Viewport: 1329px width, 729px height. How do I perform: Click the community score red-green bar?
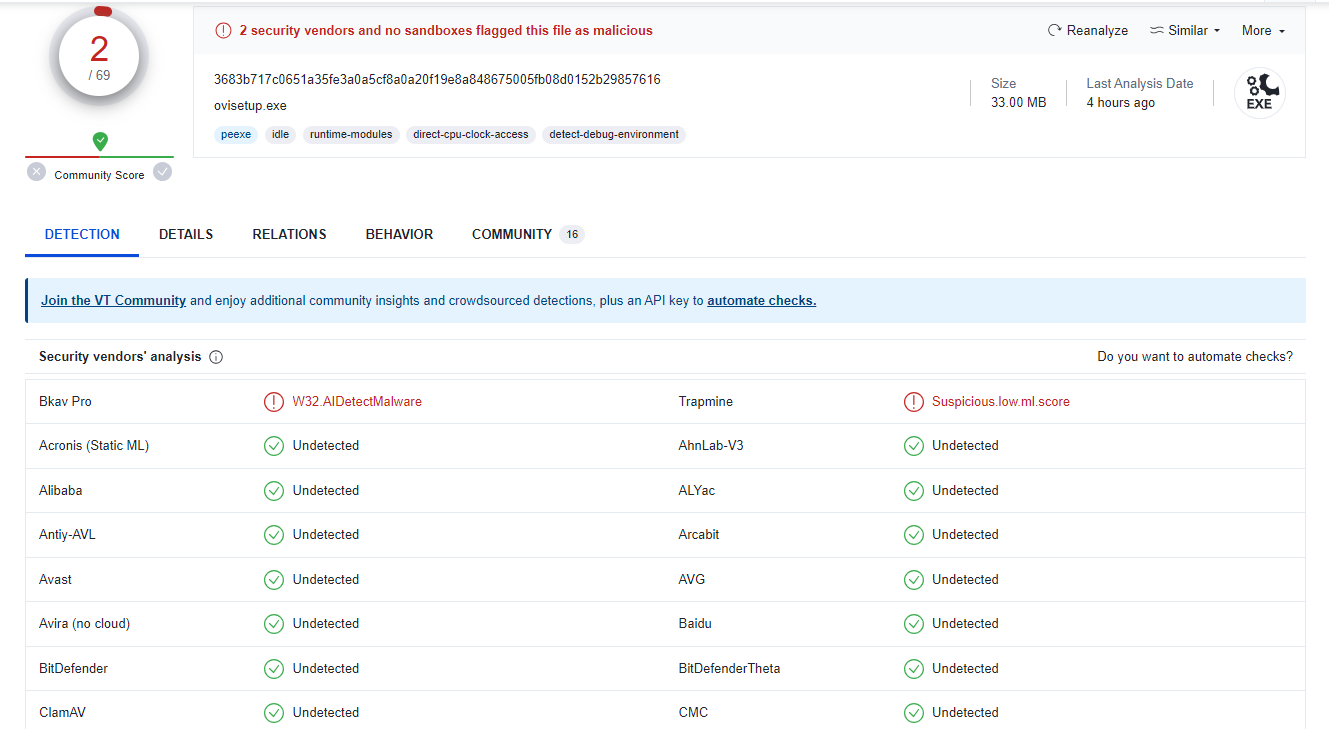[100, 157]
